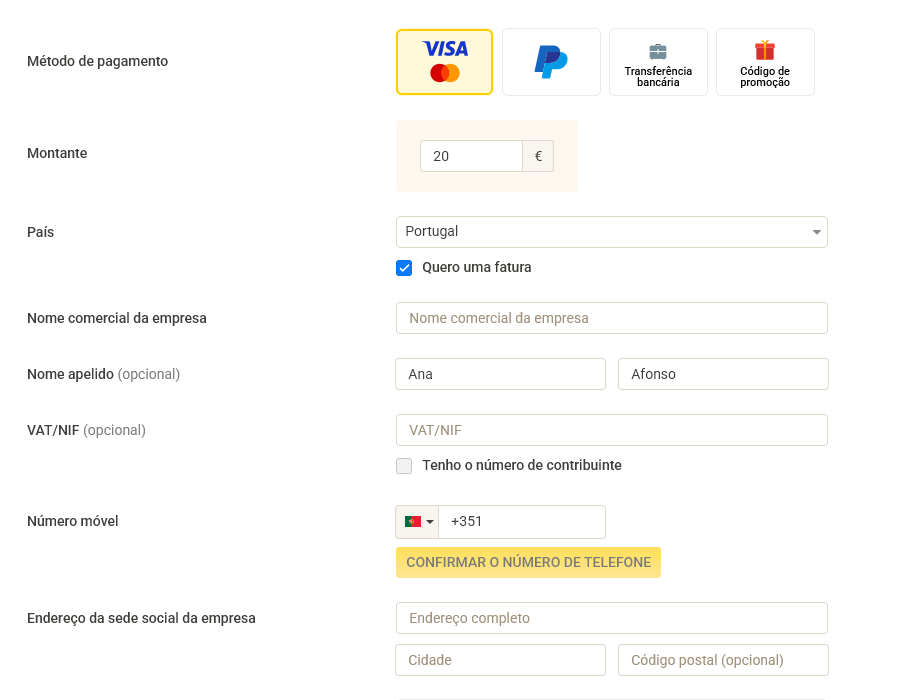Edit the surname field Afonso
Screen dimensions: 898x700
(x=723, y=374)
